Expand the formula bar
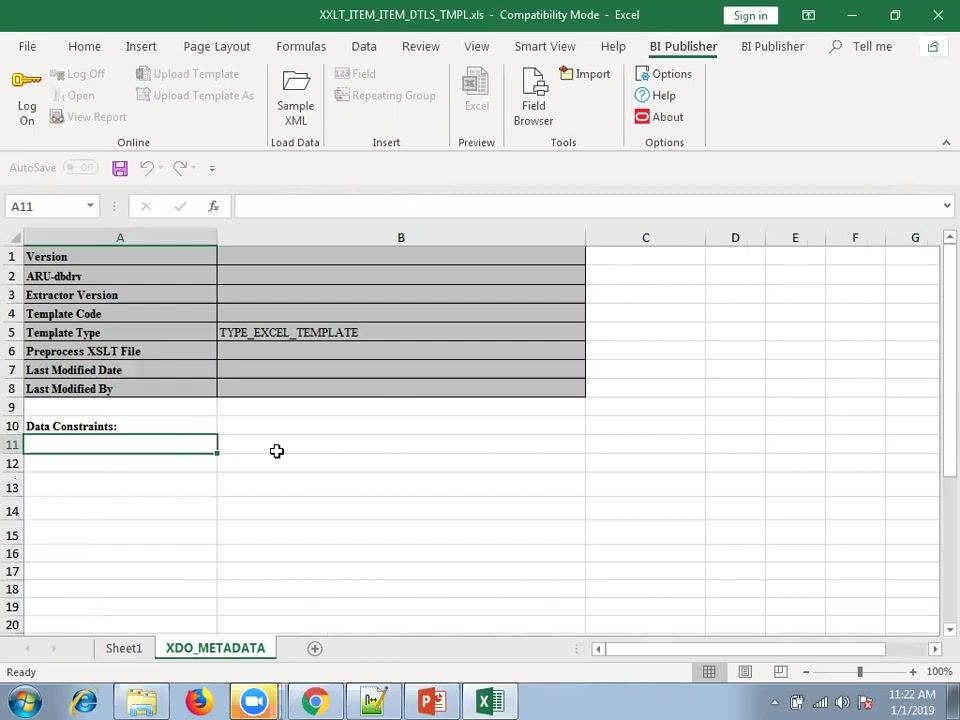The height and width of the screenshot is (720, 960). click(x=947, y=206)
